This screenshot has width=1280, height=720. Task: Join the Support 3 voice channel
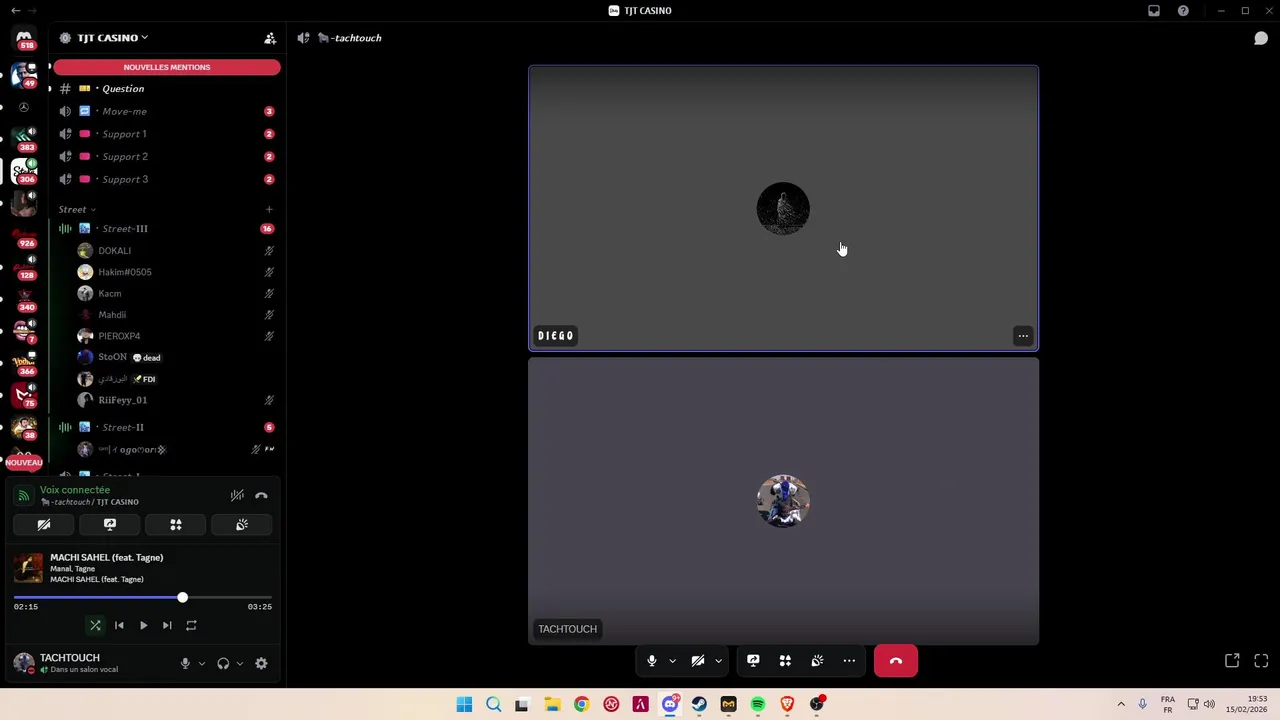(x=166, y=179)
